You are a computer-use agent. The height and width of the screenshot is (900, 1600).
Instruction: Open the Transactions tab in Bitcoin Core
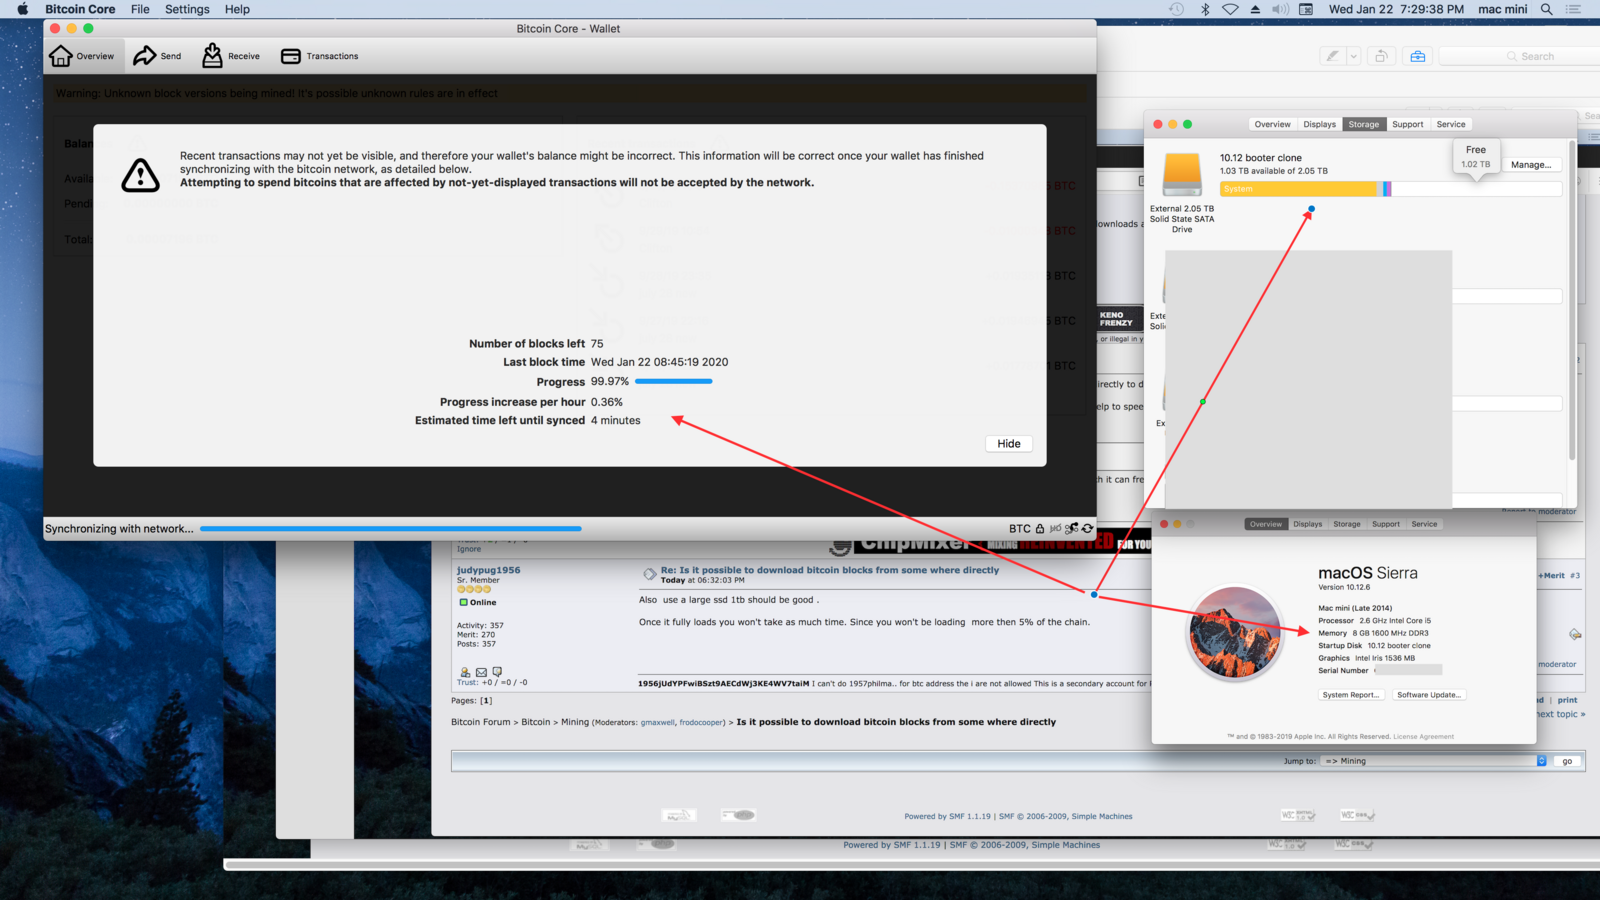[x=320, y=56]
